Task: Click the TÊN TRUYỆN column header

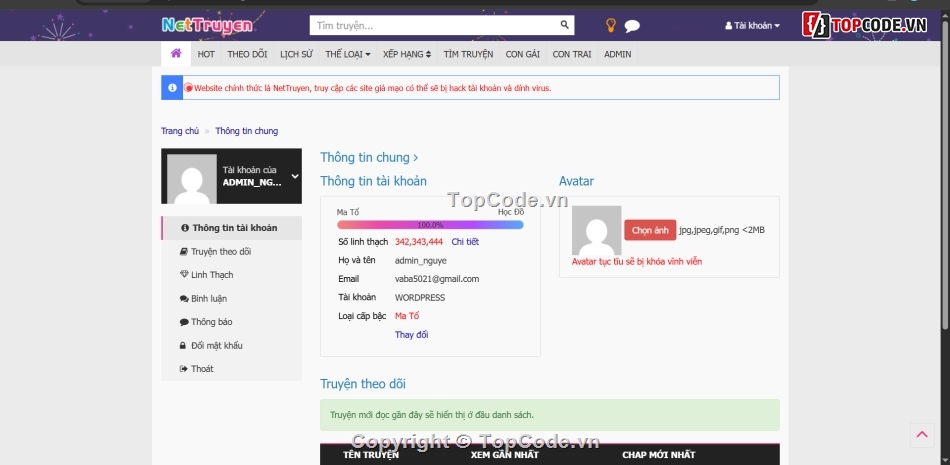Action: click(371, 455)
